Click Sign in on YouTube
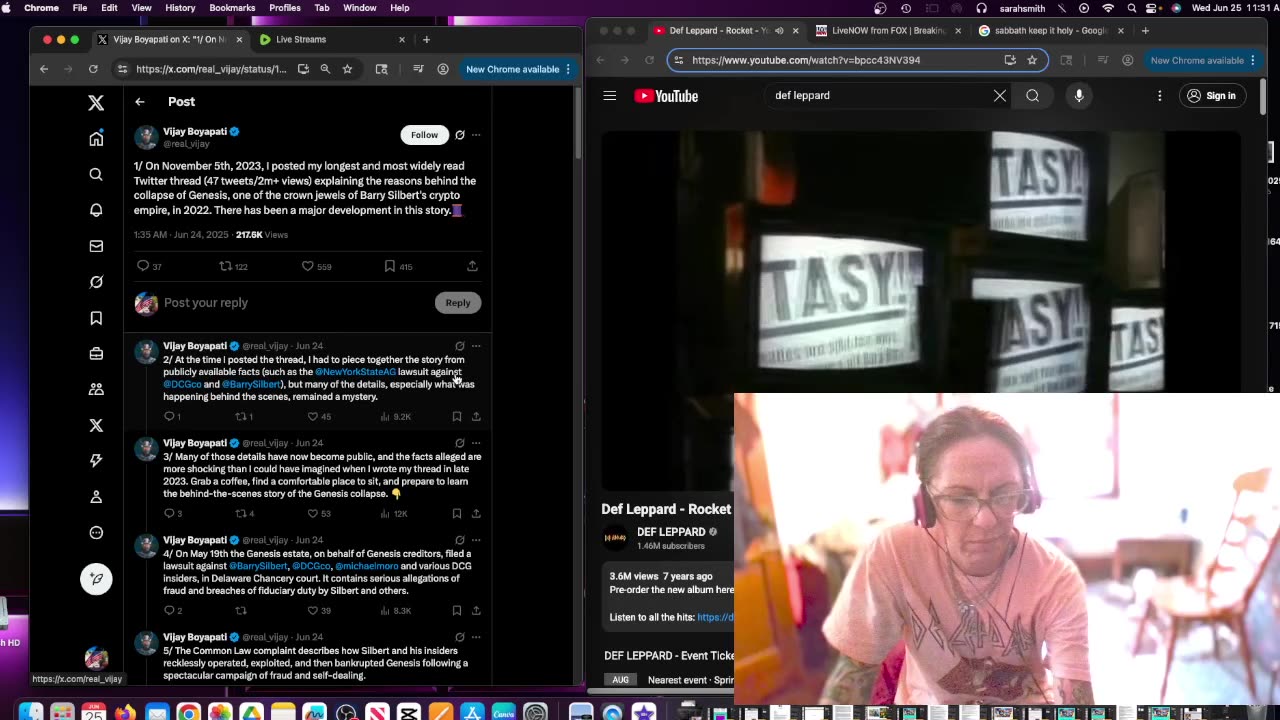1280x720 pixels. (x=1211, y=96)
